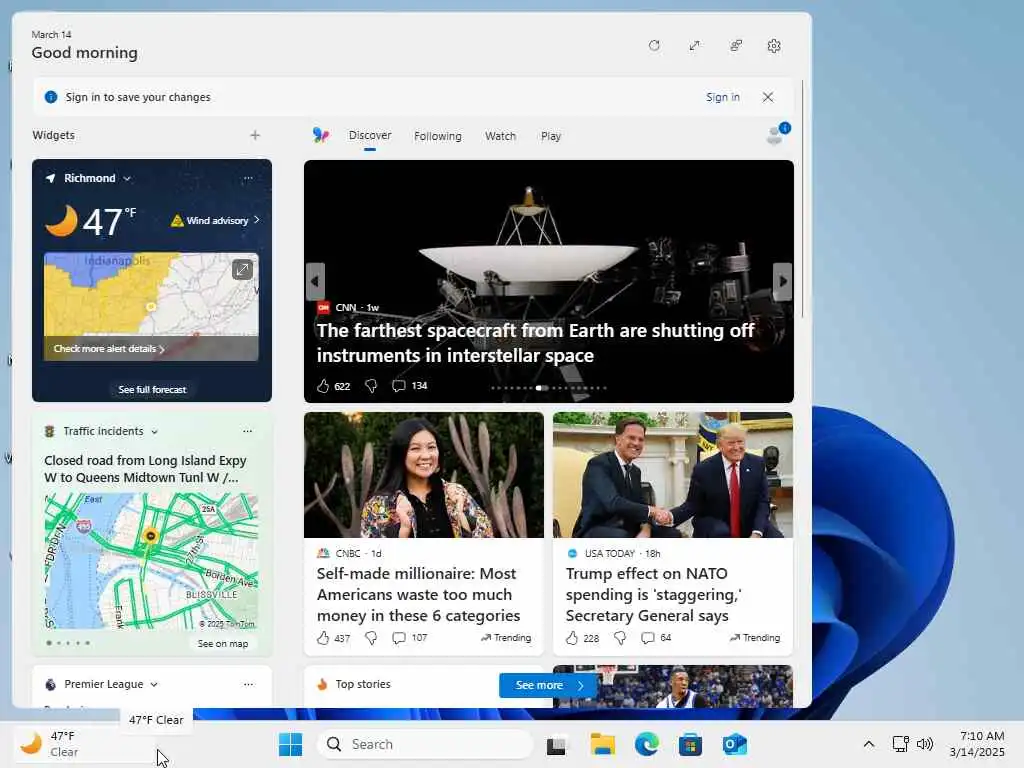The height and width of the screenshot is (768, 1024).
Task: Expand Traffic incidents dropdown
Action: click(154, 432)
